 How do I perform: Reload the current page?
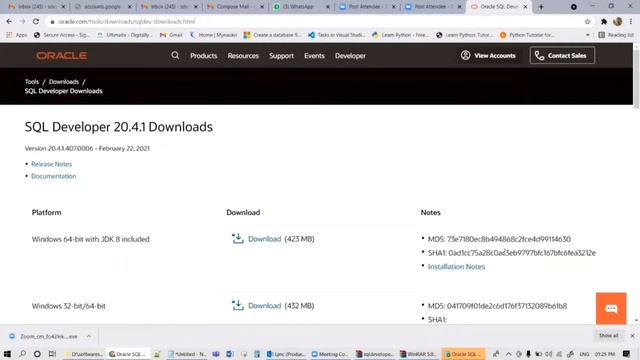36,21
